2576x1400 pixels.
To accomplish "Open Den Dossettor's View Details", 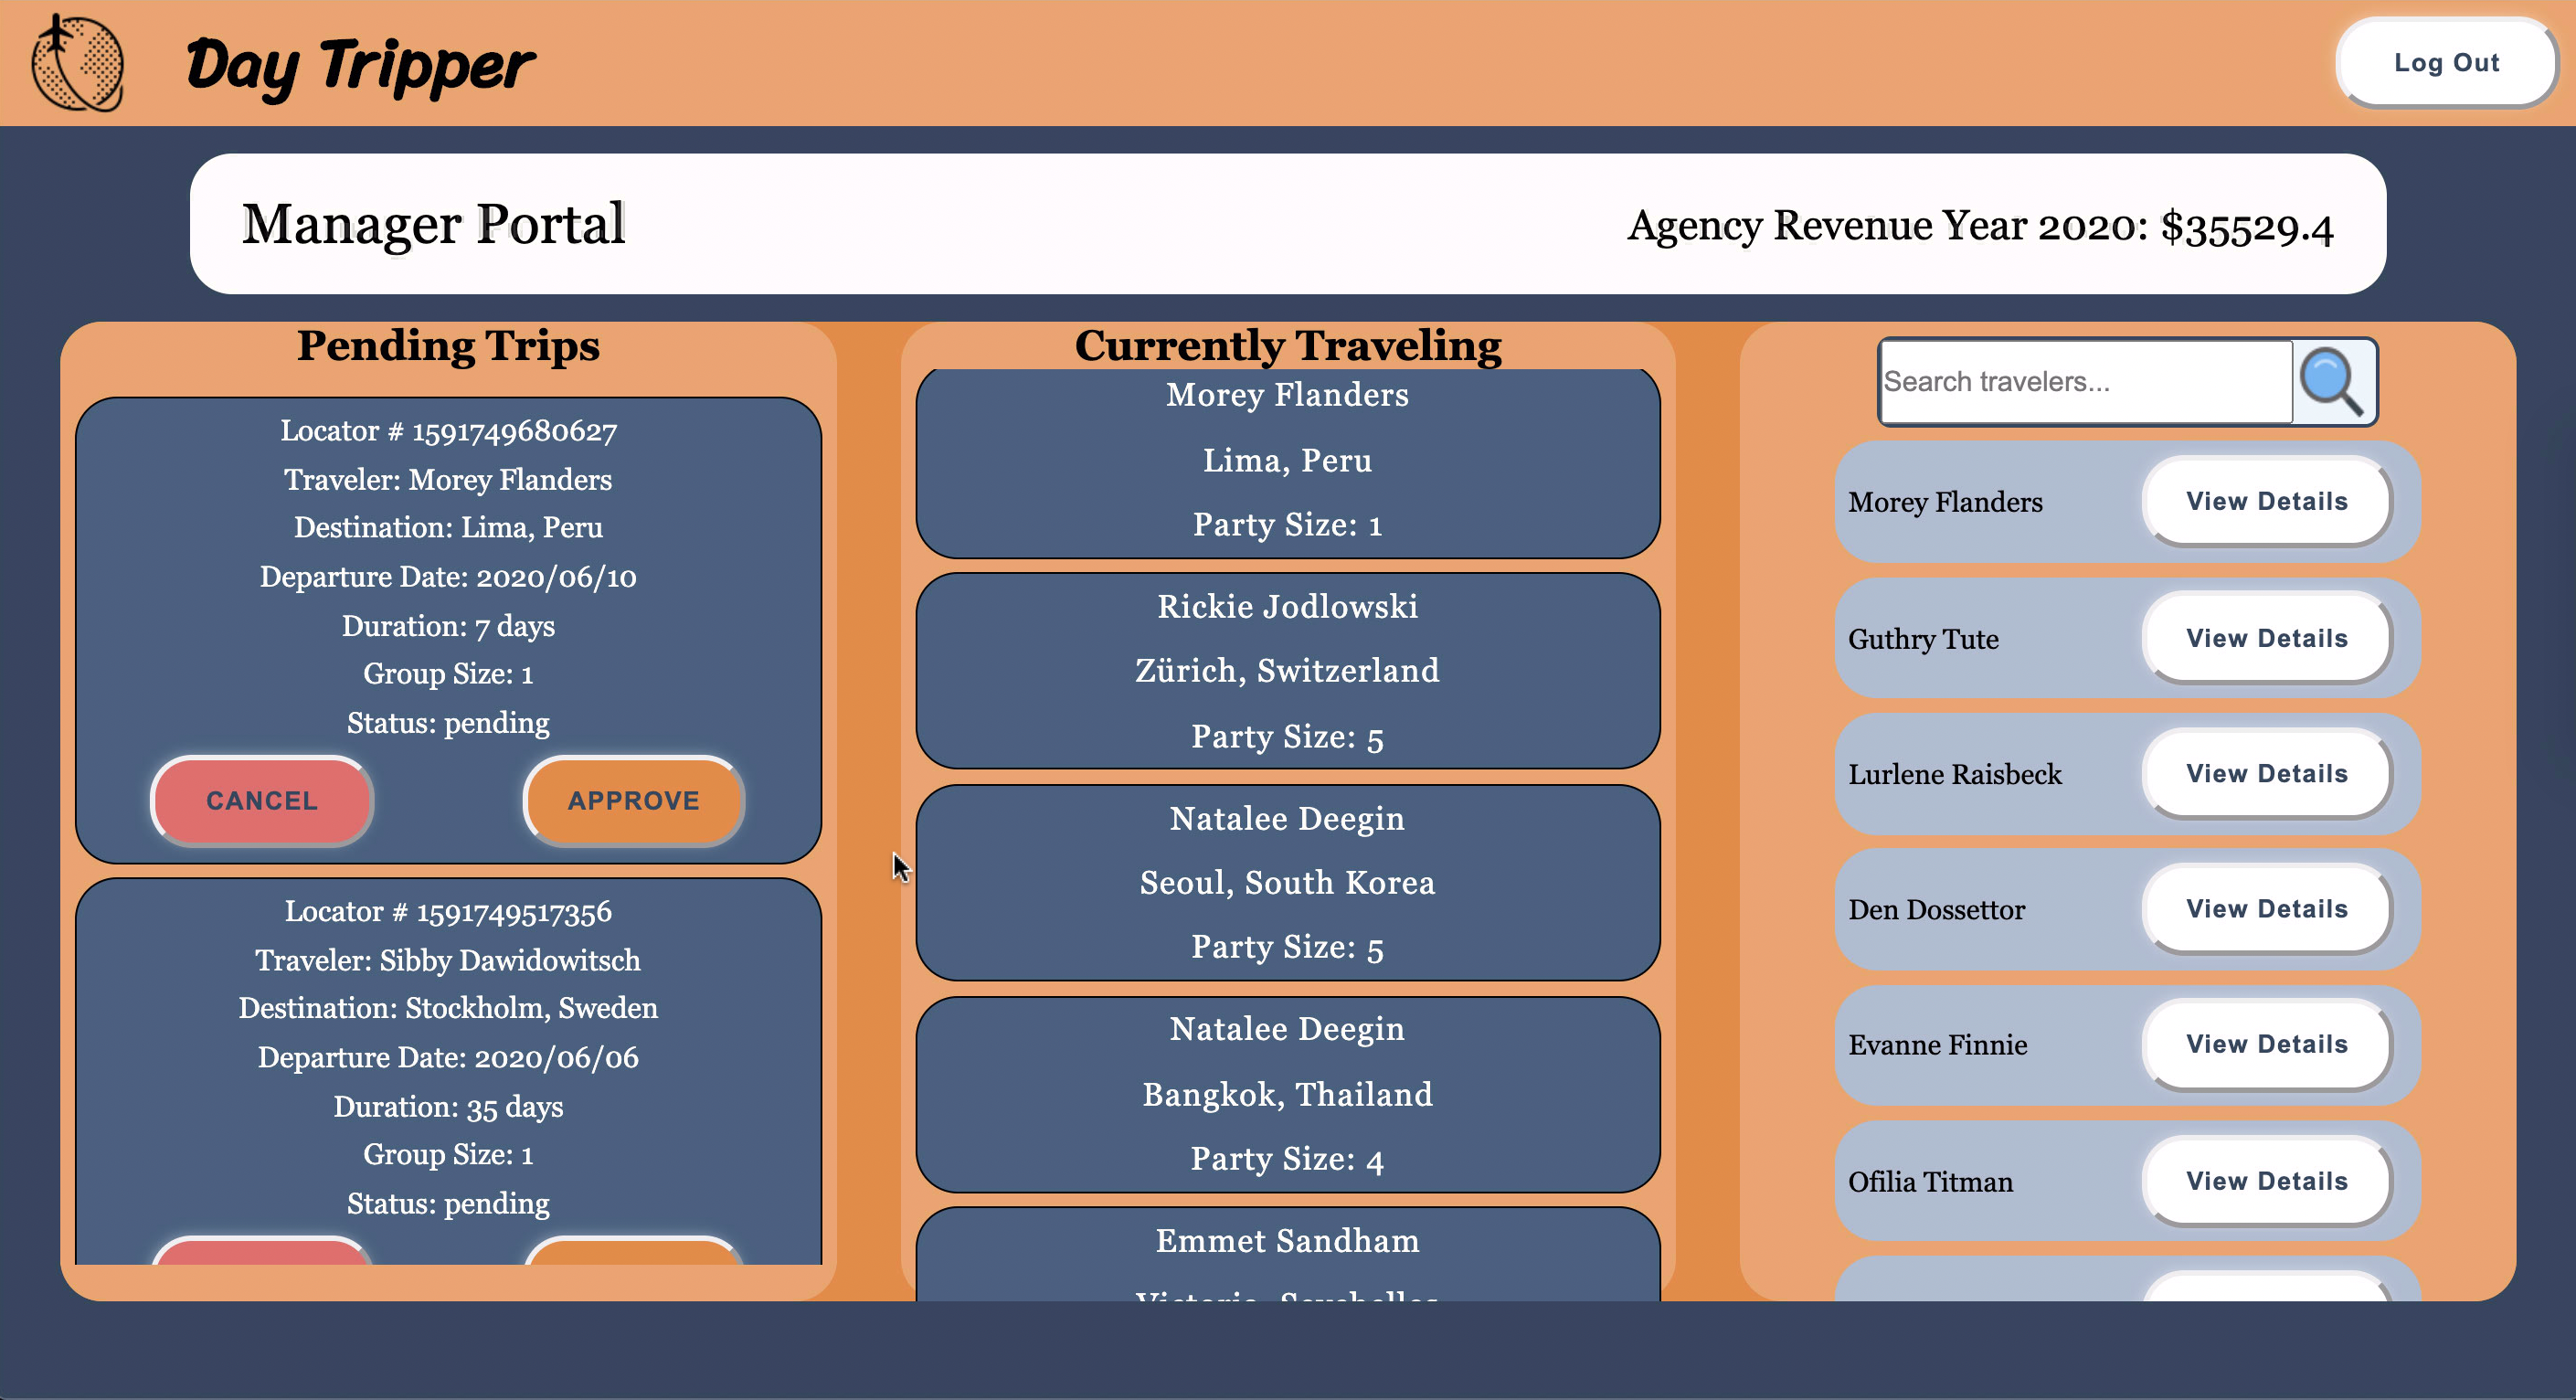I will [x=2266, y=909].
